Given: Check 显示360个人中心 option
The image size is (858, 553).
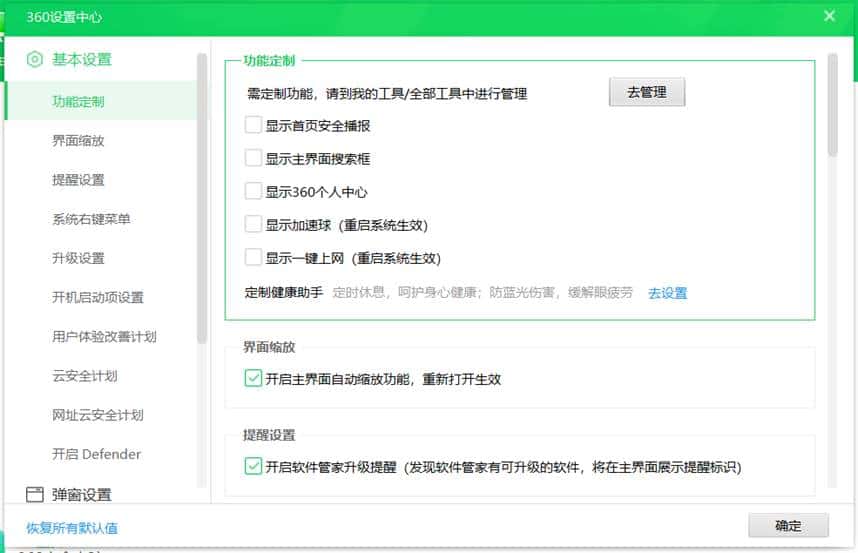Looking at the screenshot, I should [253, 192].
